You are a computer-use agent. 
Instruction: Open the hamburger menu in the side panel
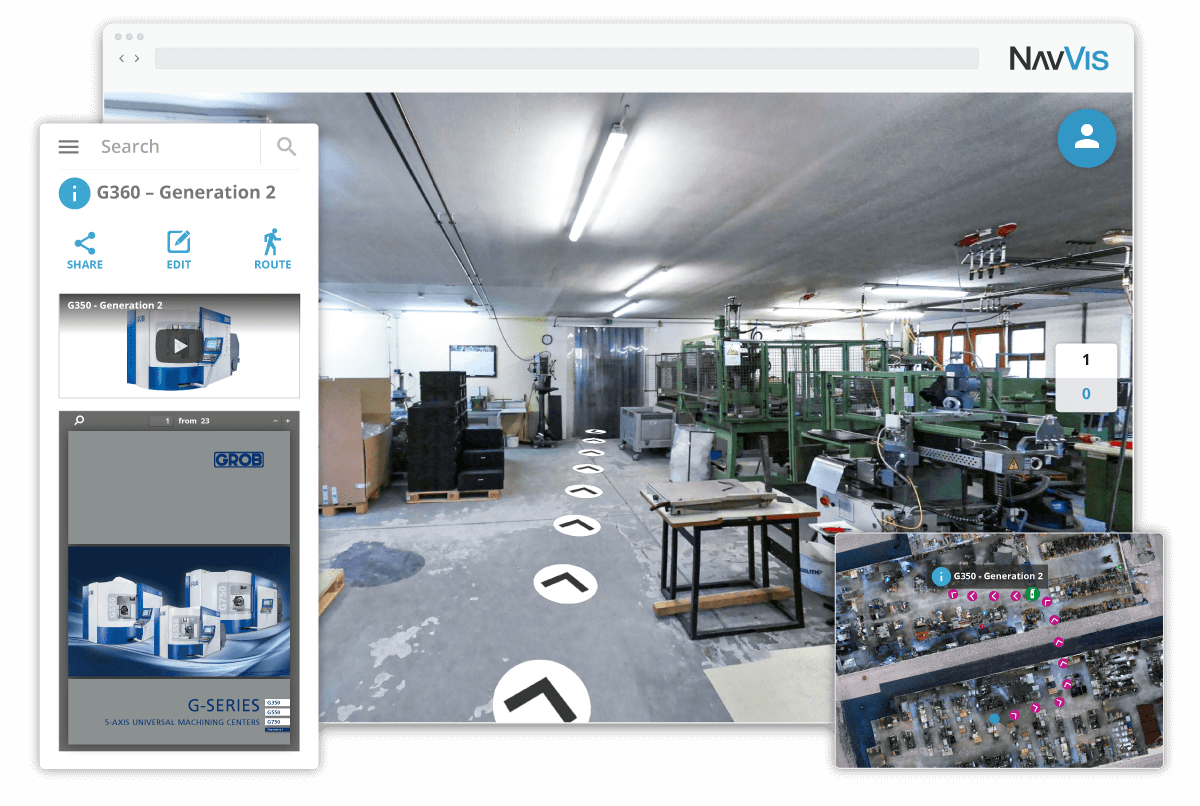(68, 147)
